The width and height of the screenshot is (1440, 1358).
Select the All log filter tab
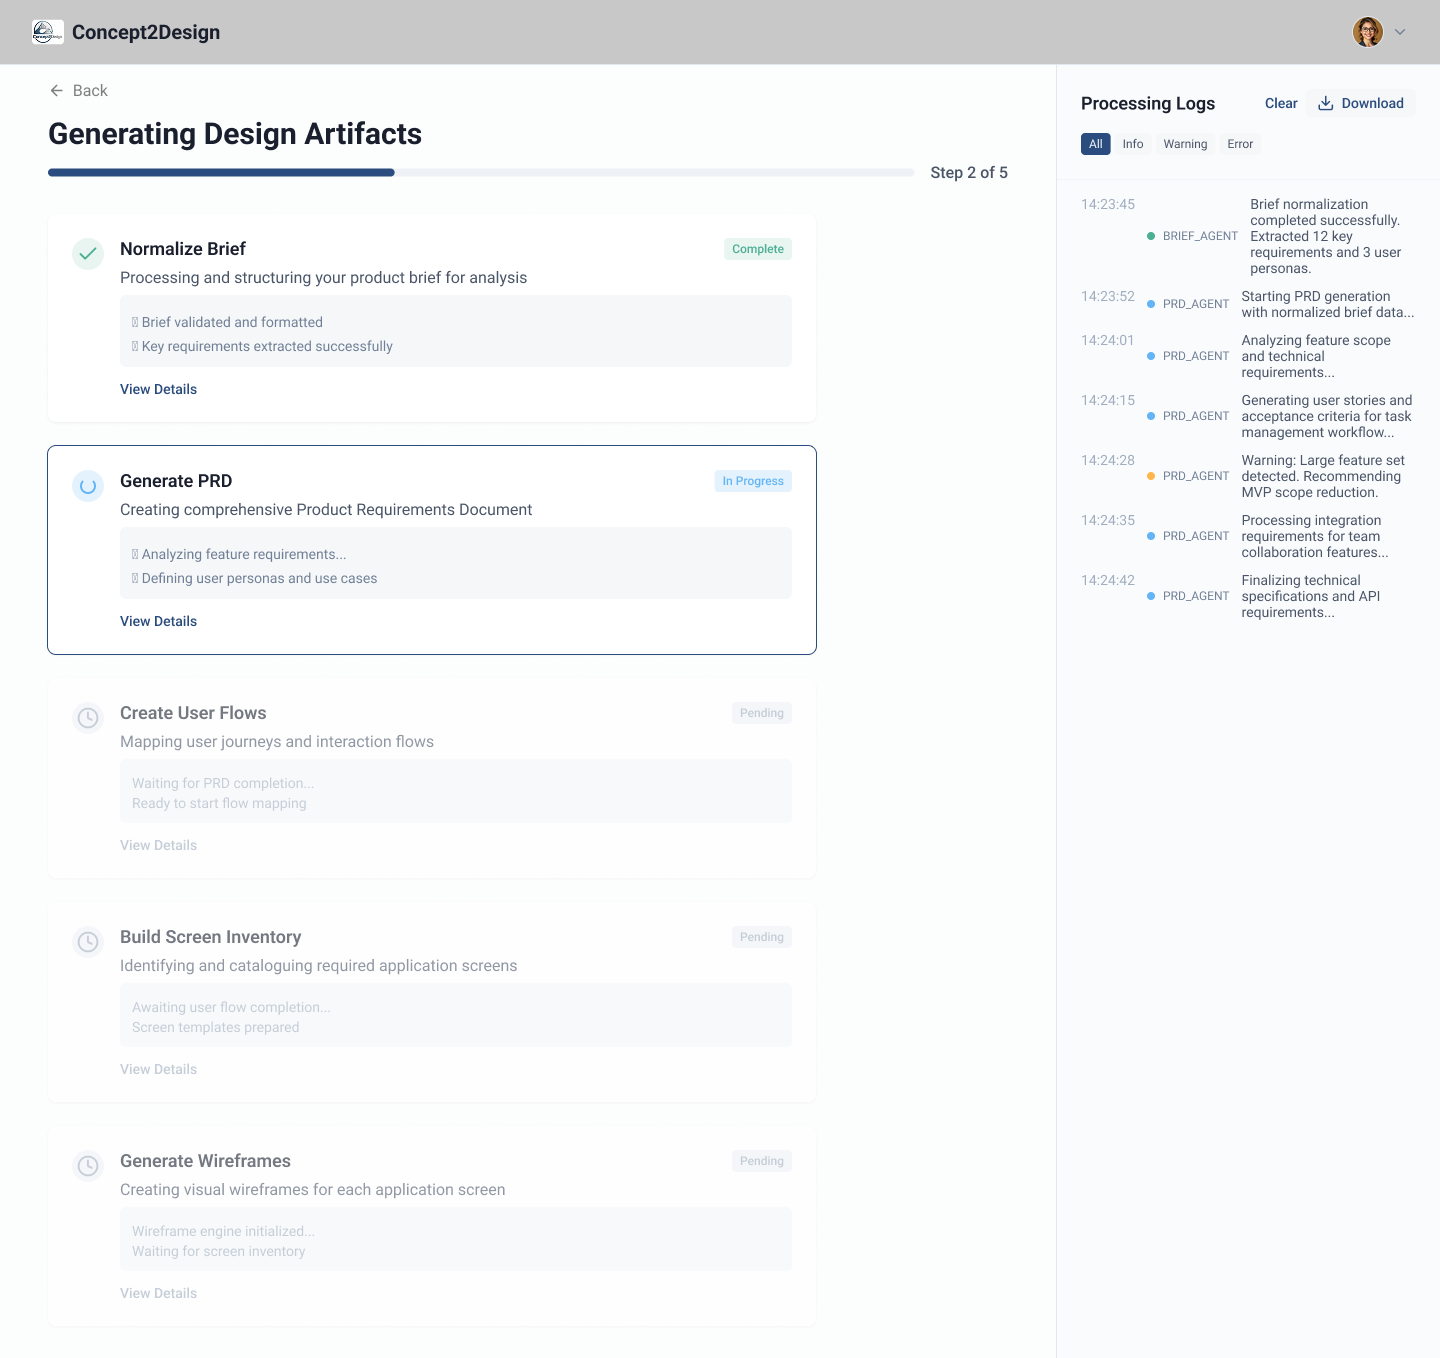(1096, 144)
